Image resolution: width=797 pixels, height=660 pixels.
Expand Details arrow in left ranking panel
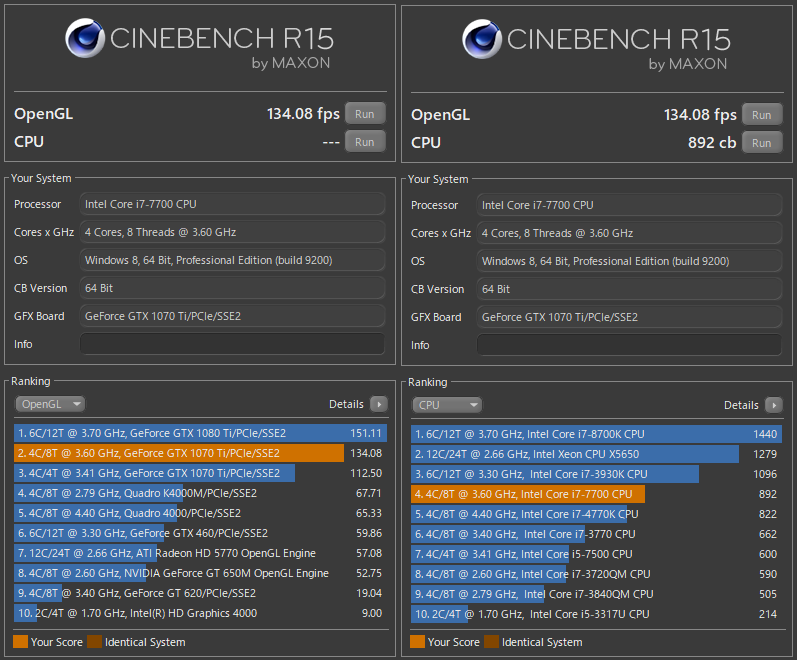pos(379,404)
